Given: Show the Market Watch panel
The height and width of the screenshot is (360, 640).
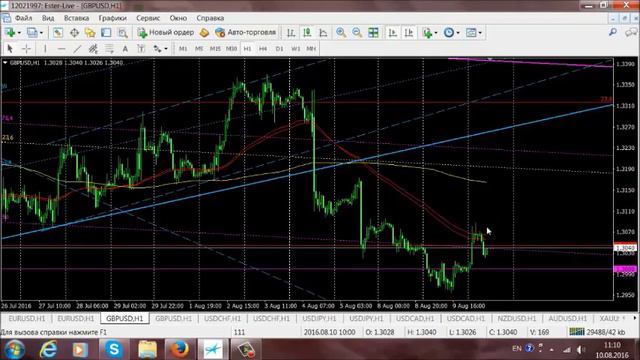Looking at the screenshot, I should [58, 33].
